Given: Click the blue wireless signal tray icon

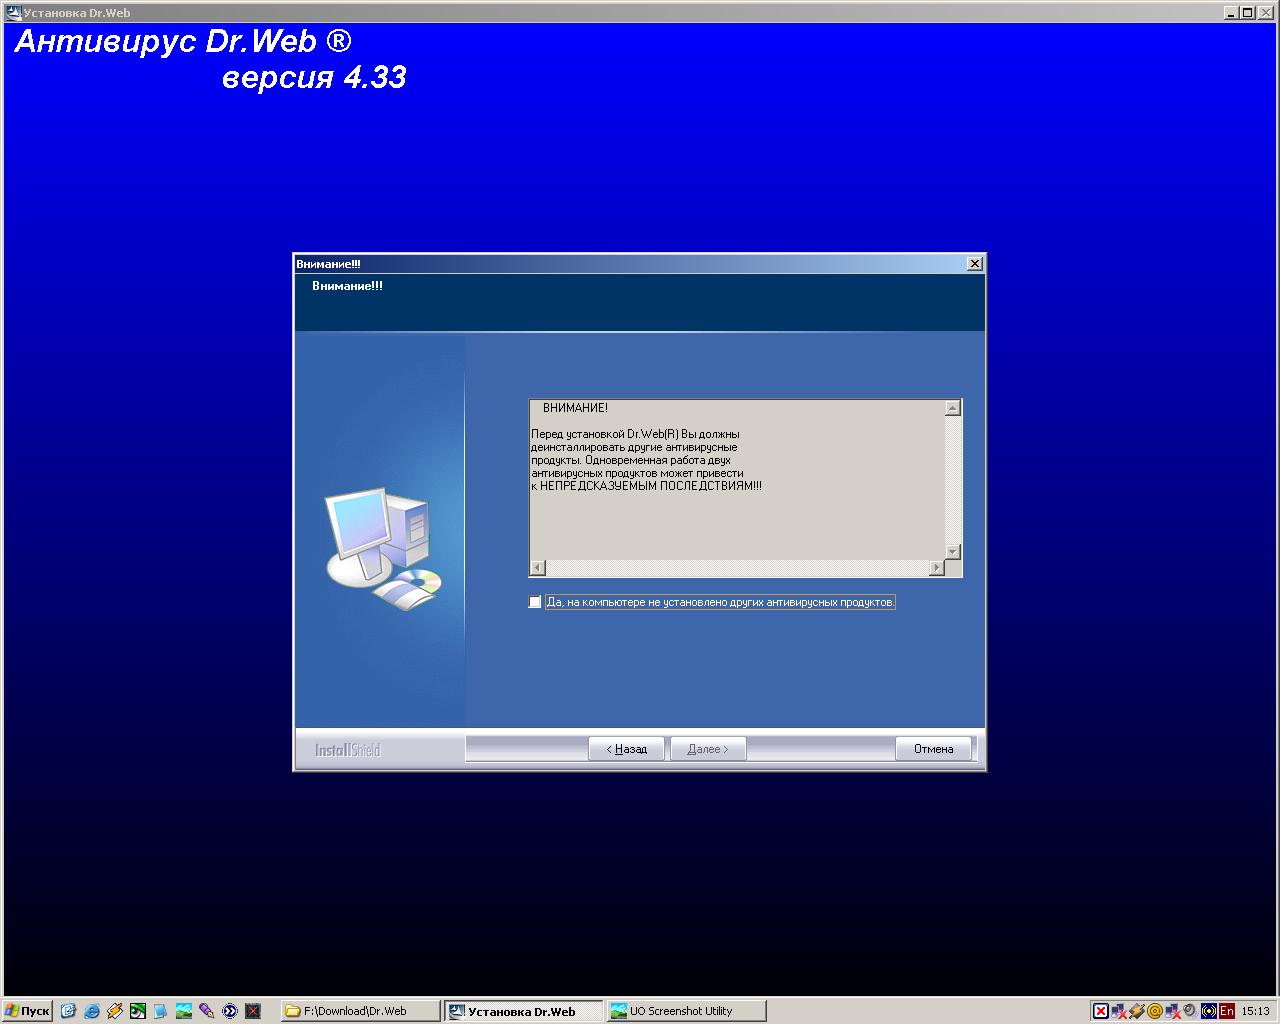Looking at the screenshot, I should tap(1208, 1011).
